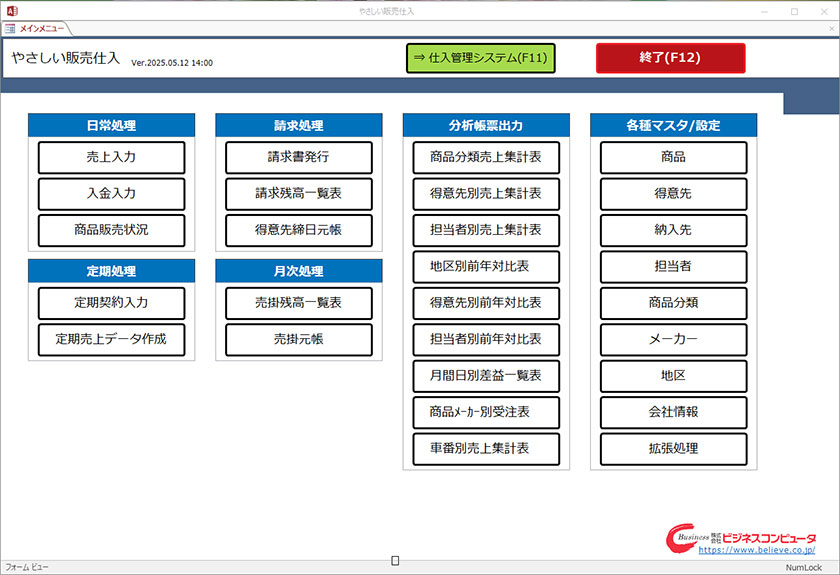Maximize the application window
The width and height of the screenshot is (840, 575).
pos(794,11)
